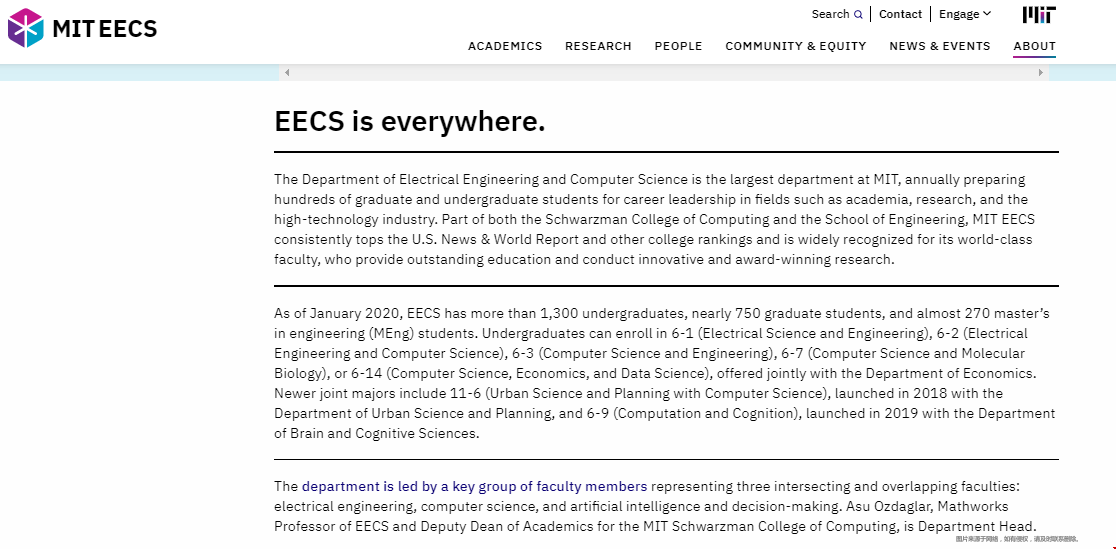The height and width of the screenshot is (549, 1116).
Task: Follow the department is led by faculty link
Action: click(475, 486)
